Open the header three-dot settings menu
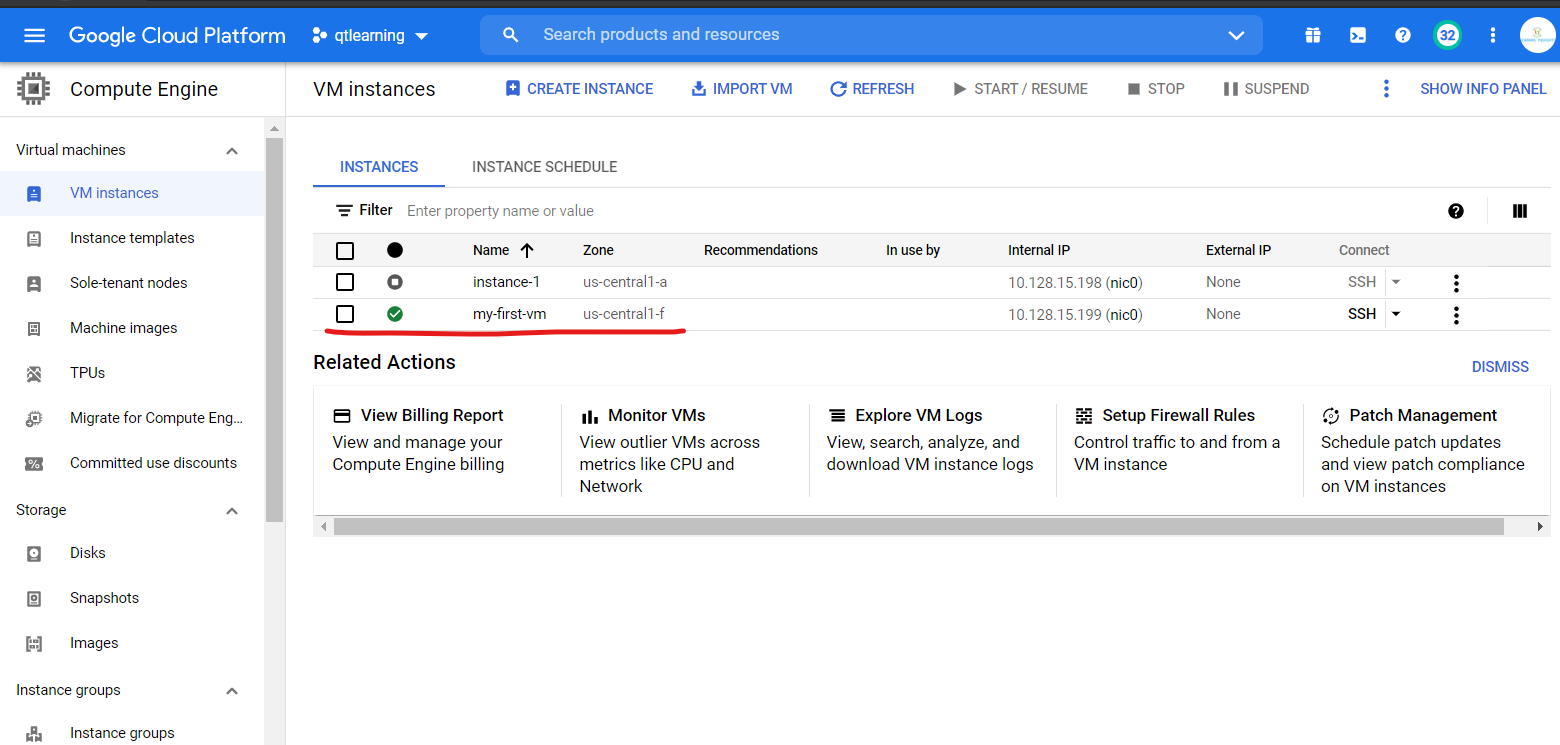1560x745 pixels. point(1493,35)
